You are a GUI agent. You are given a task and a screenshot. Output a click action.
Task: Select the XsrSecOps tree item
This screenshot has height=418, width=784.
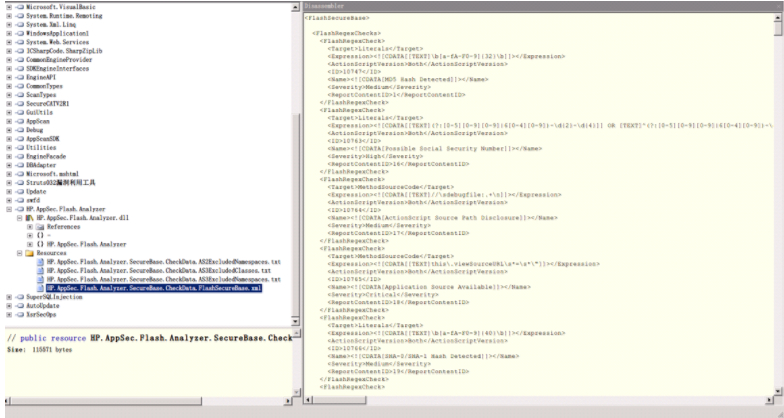click(x=41, y=314)
